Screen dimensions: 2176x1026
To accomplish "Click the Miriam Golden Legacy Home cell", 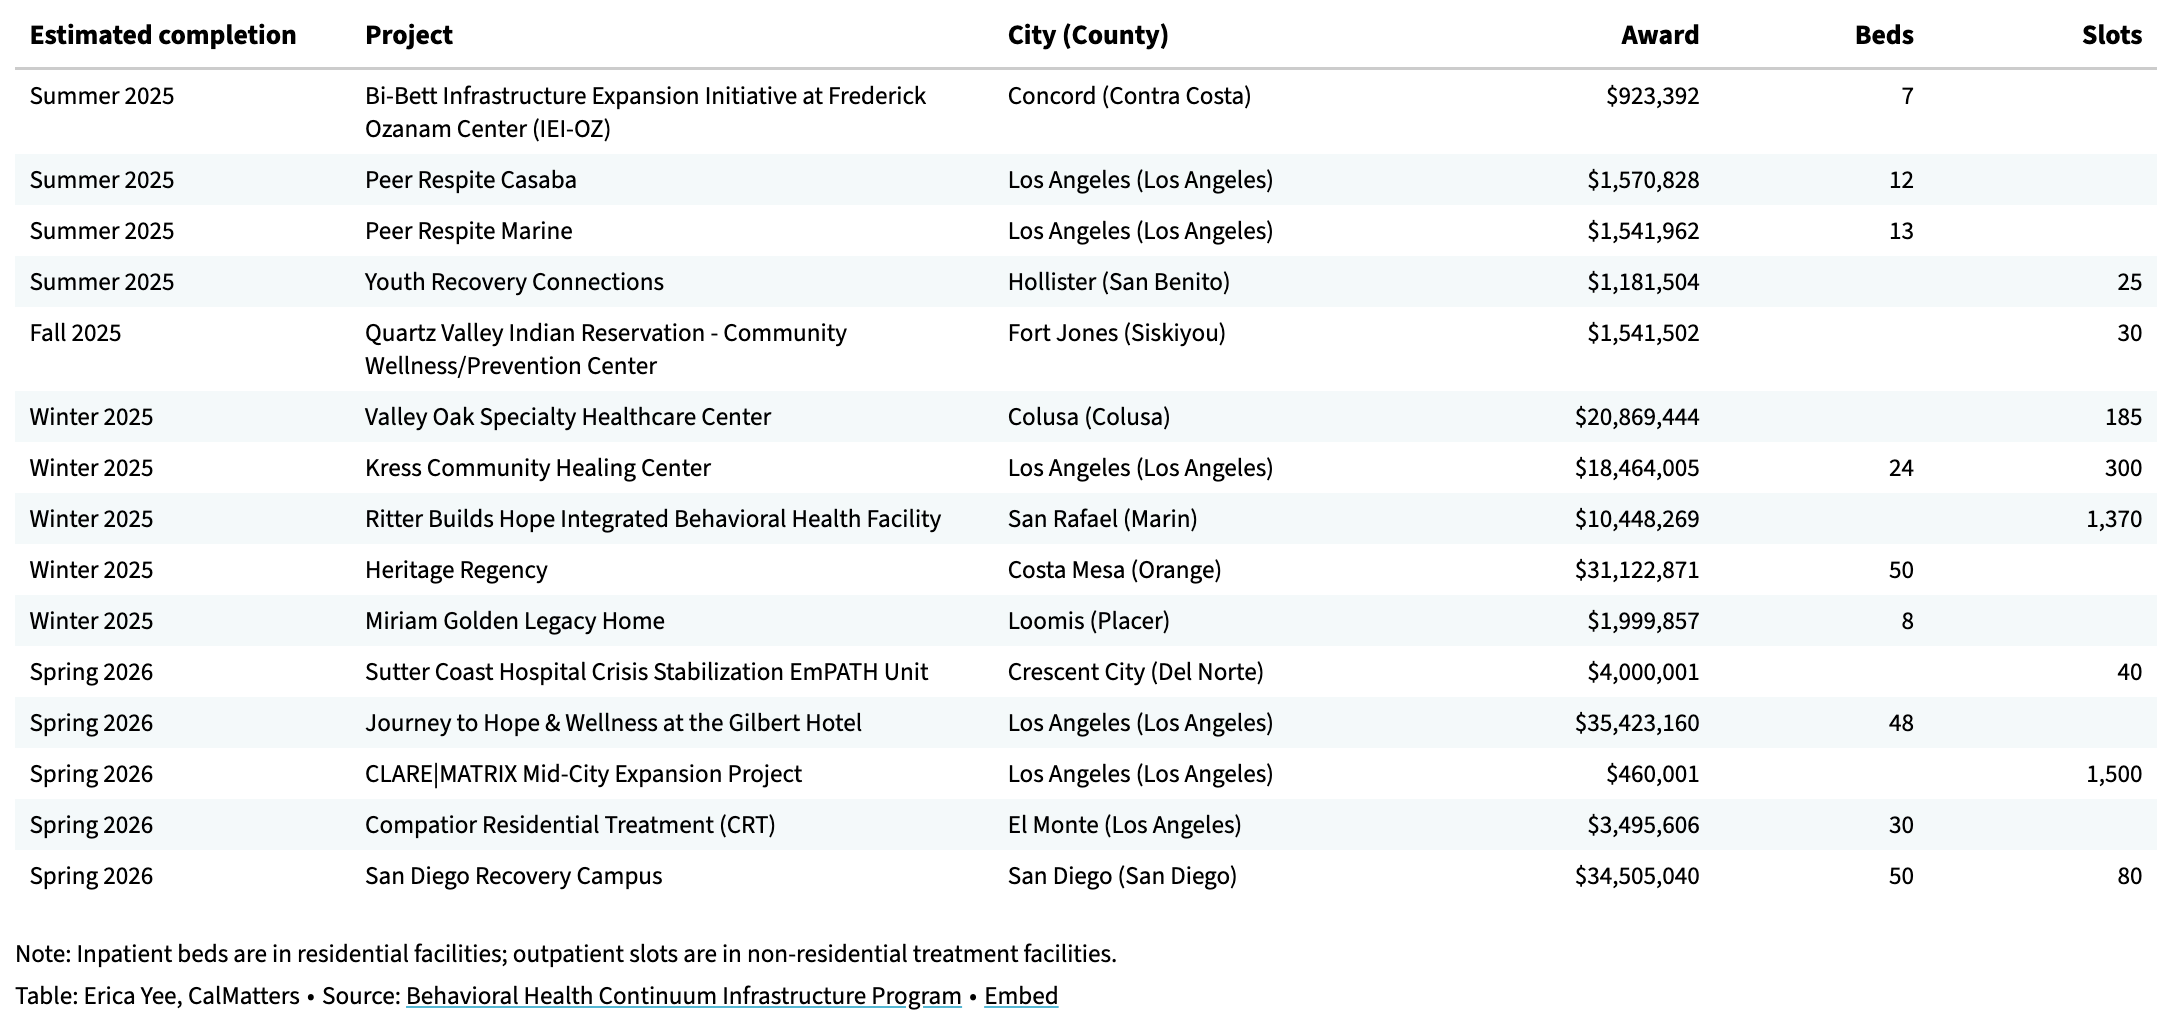I will click(x=514, y=621).
